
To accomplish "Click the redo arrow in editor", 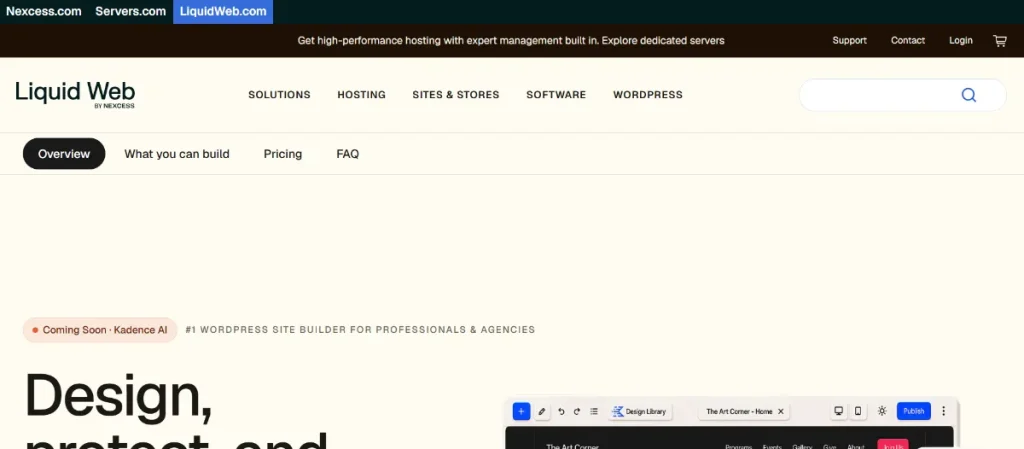I will pyautogui.click(x=577, y=411).
